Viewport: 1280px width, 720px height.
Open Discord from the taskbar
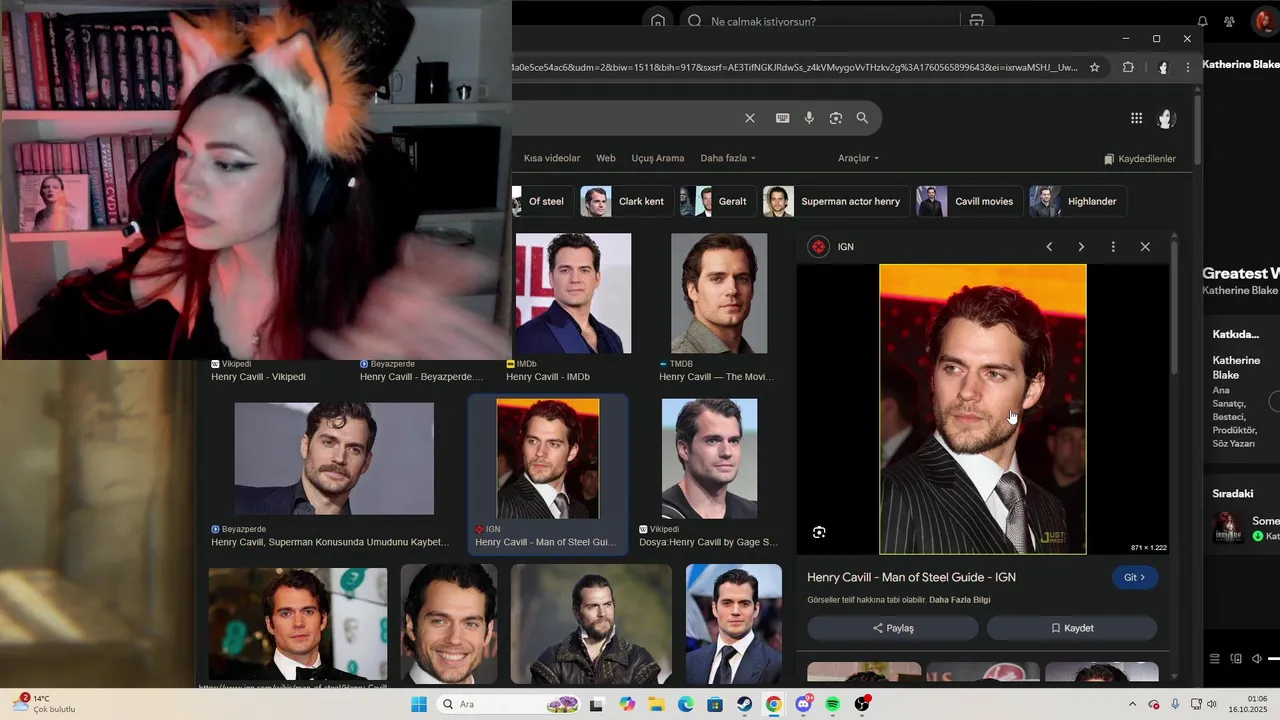point(803,704)
